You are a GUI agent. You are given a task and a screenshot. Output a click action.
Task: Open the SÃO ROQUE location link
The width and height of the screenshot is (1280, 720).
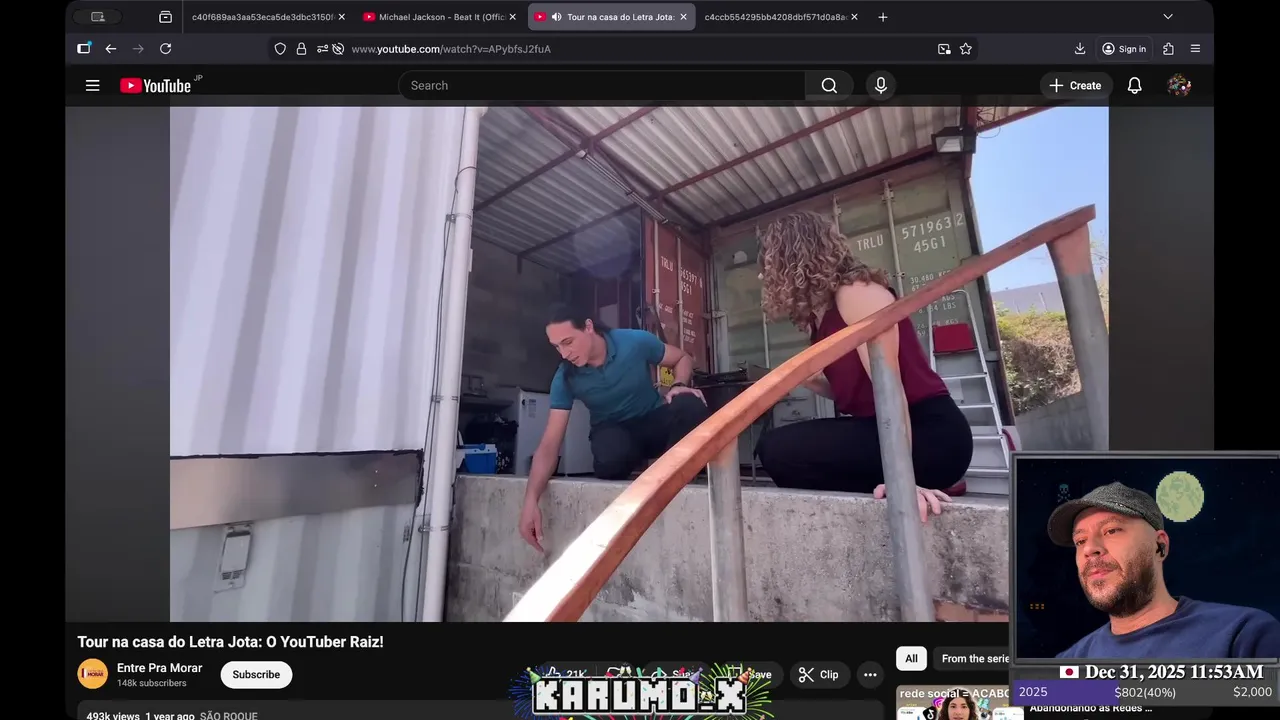pos(229,716)
